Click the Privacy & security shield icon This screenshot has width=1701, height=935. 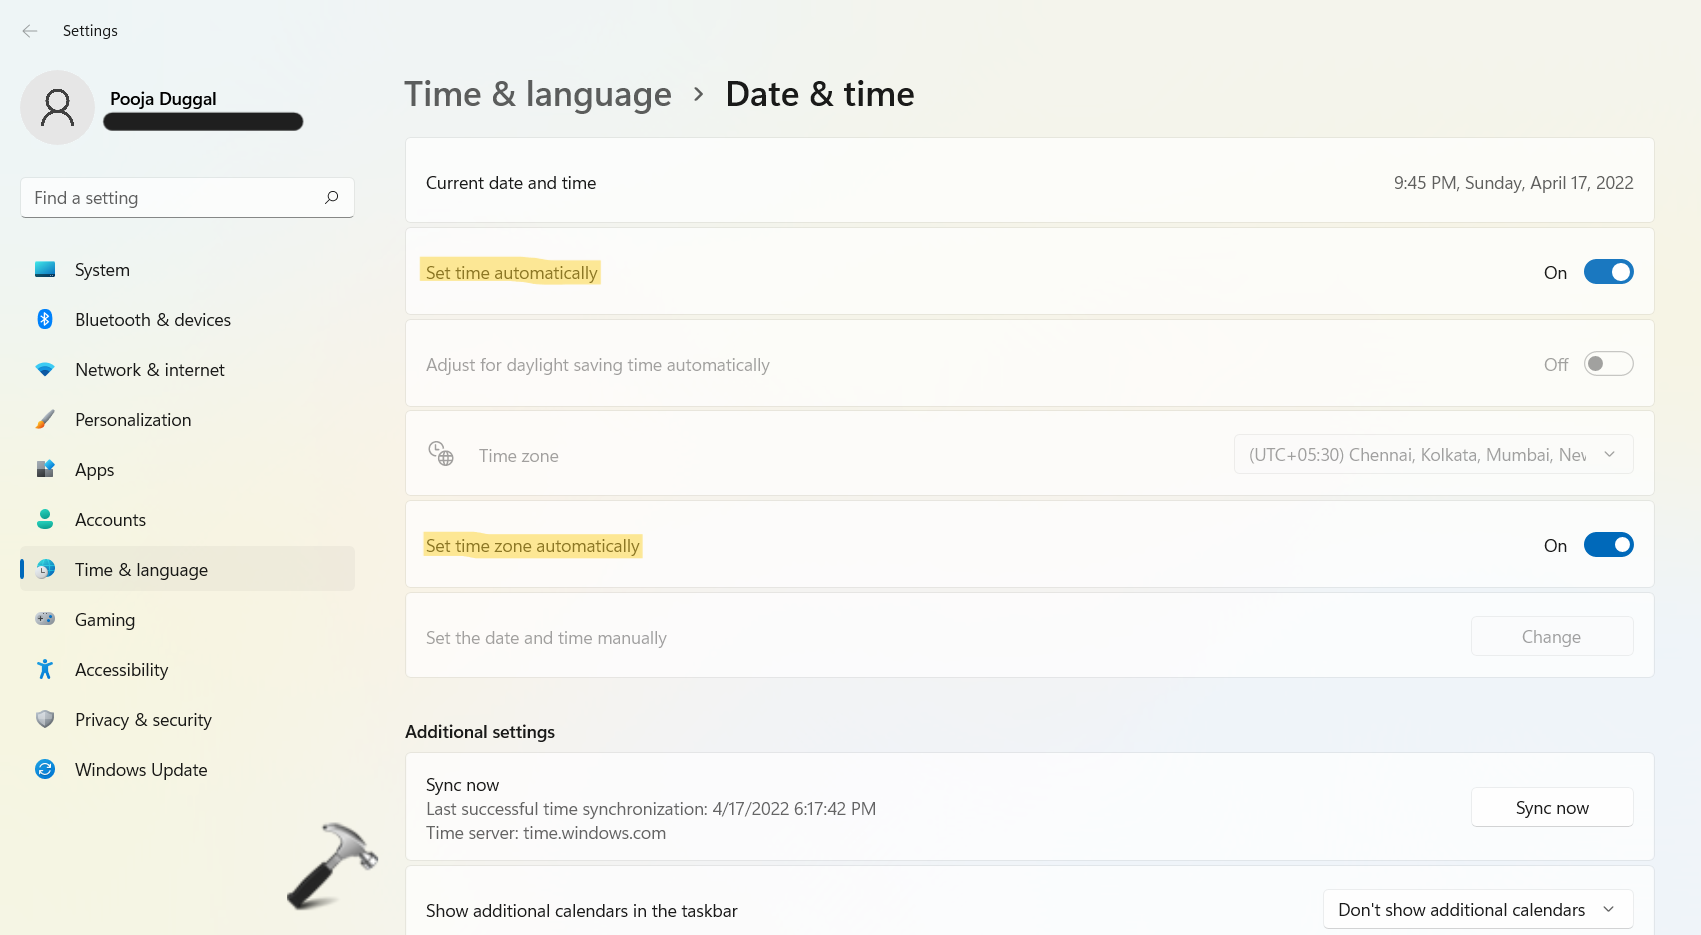[x=45, y=719]
